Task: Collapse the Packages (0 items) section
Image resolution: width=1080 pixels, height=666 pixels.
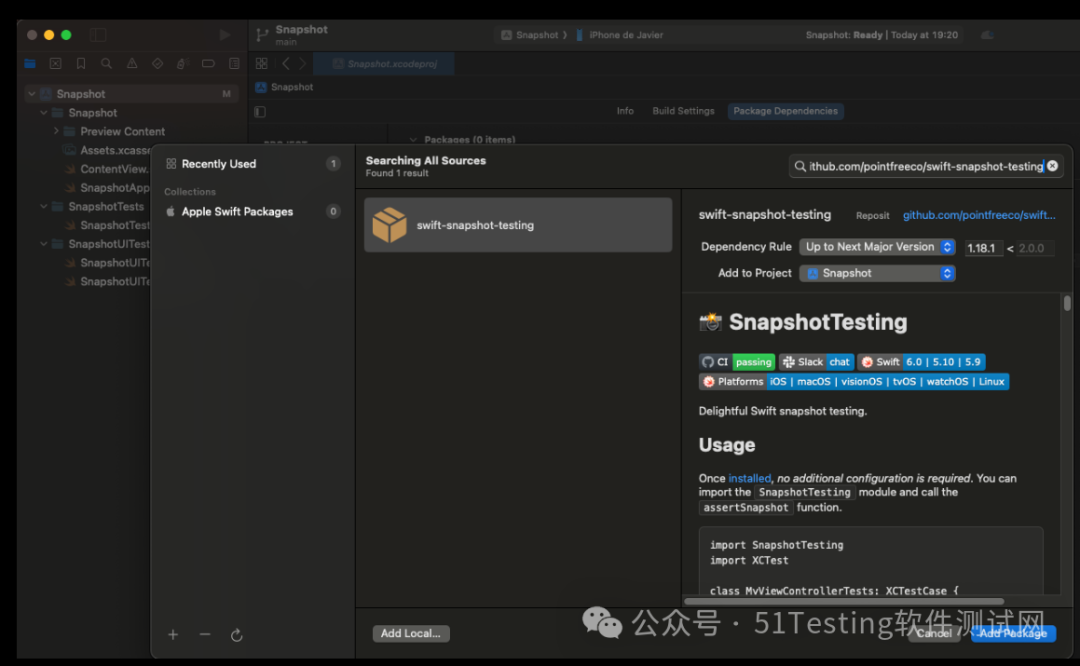Action: coord(413,140)
